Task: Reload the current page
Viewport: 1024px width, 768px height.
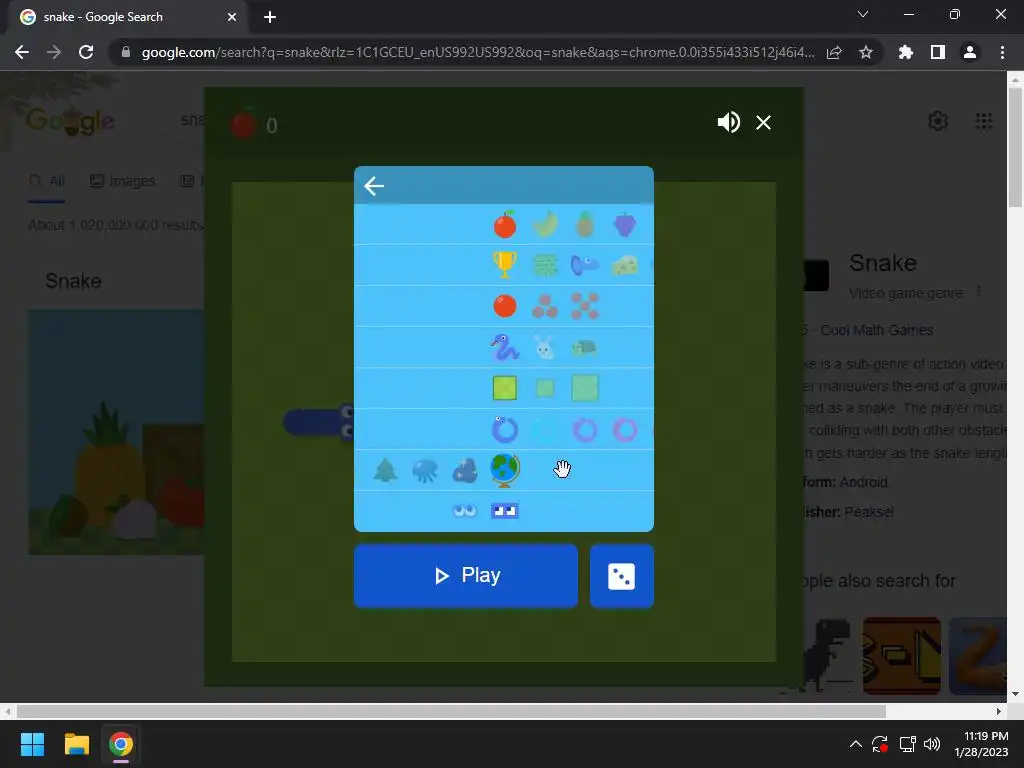Action: (86, 52)
